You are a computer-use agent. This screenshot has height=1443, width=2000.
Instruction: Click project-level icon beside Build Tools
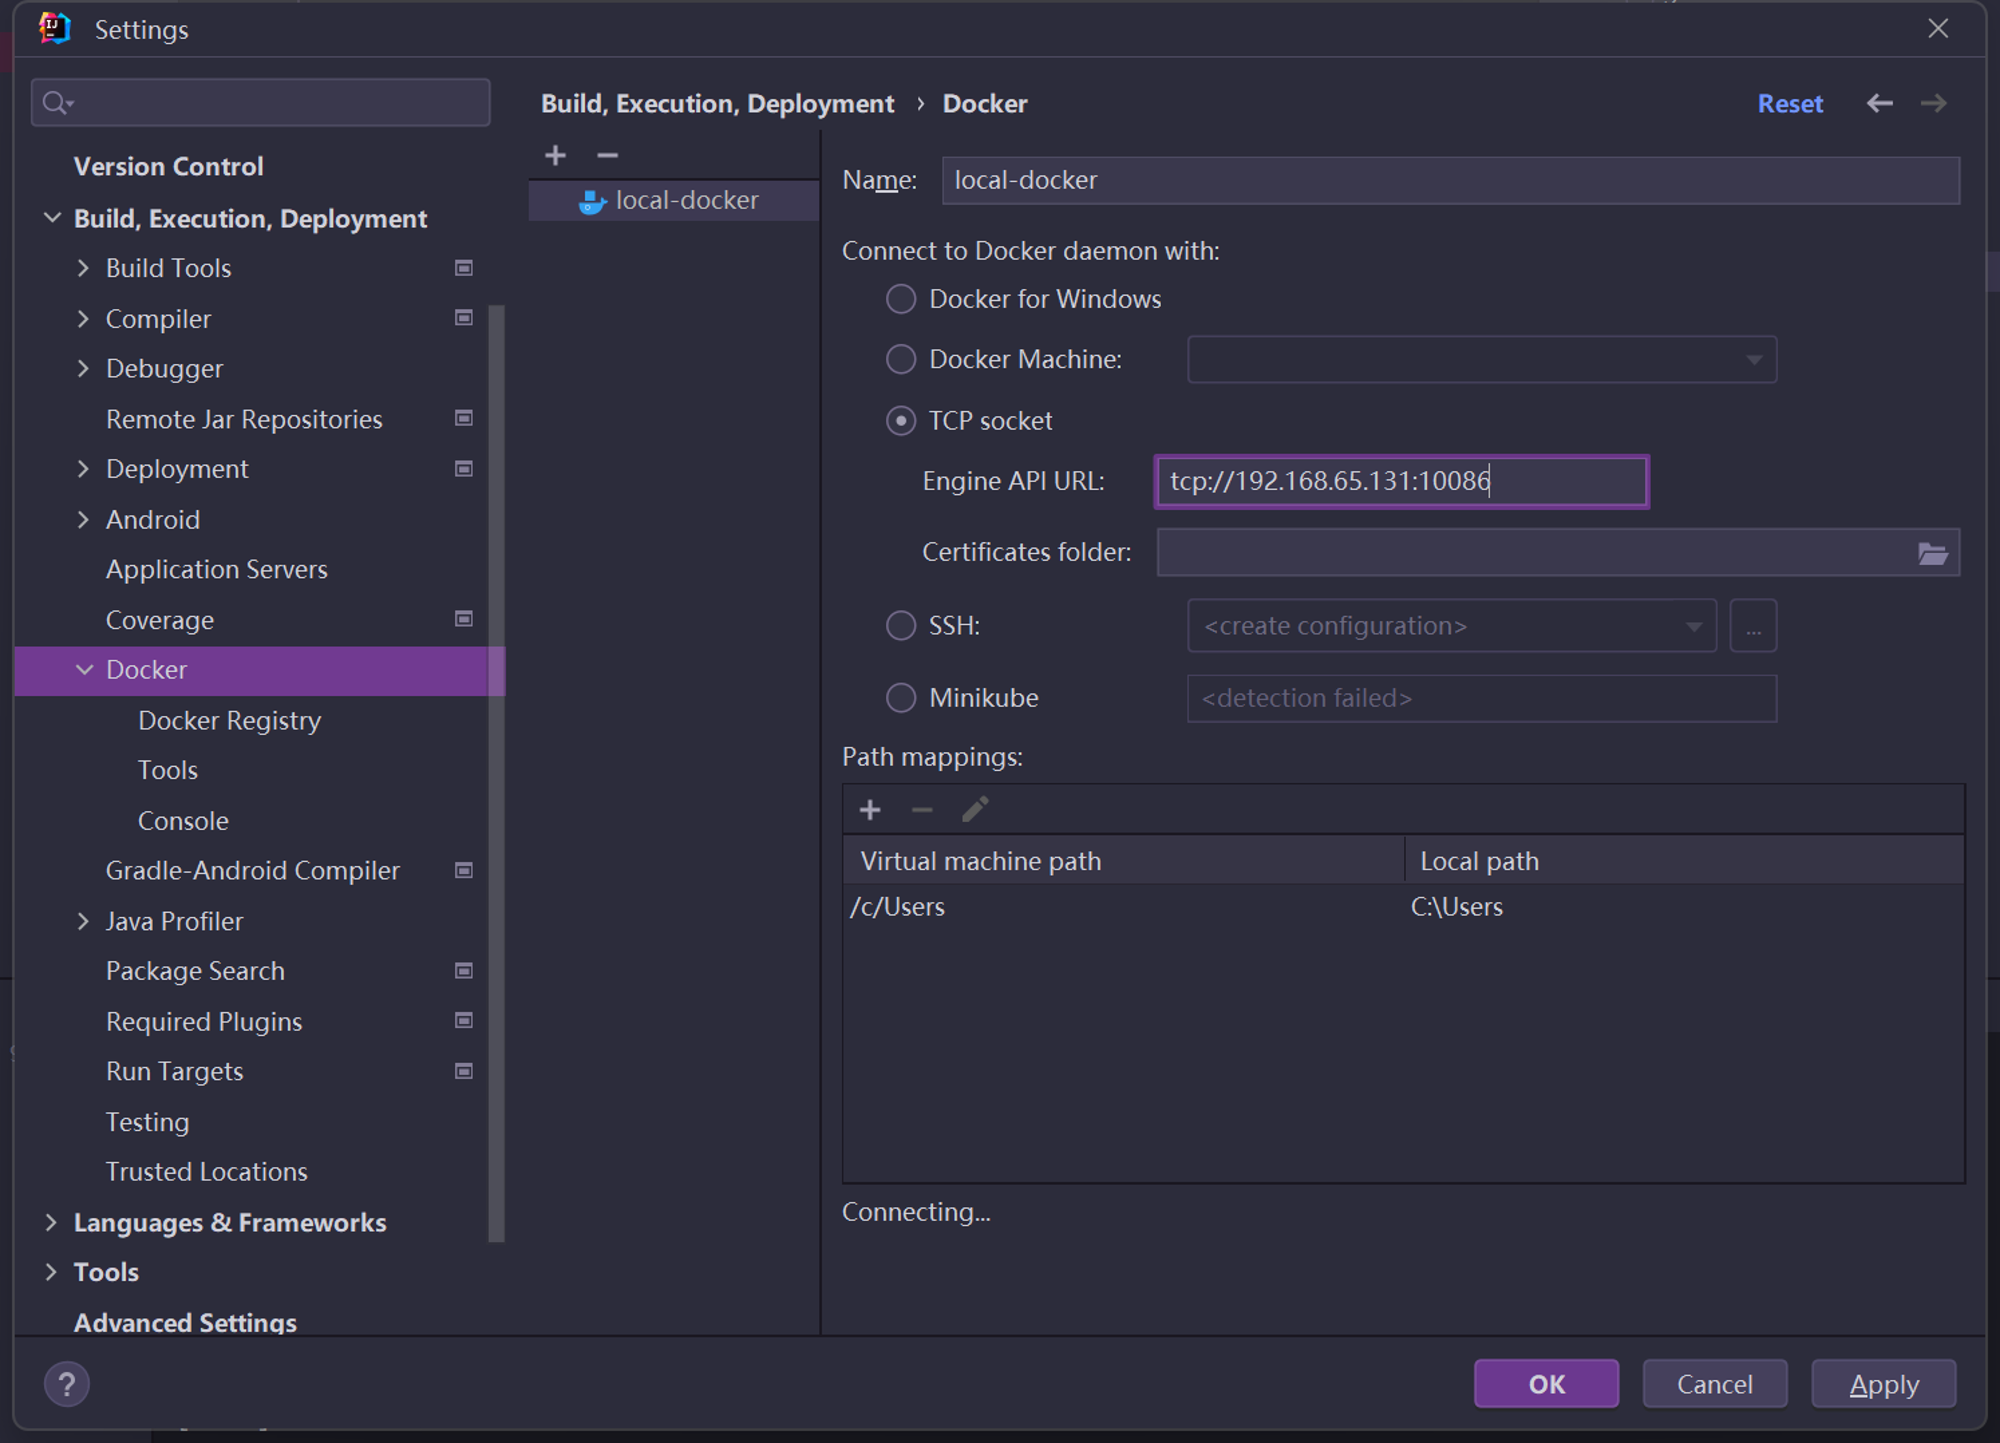(x=464, y=268)
